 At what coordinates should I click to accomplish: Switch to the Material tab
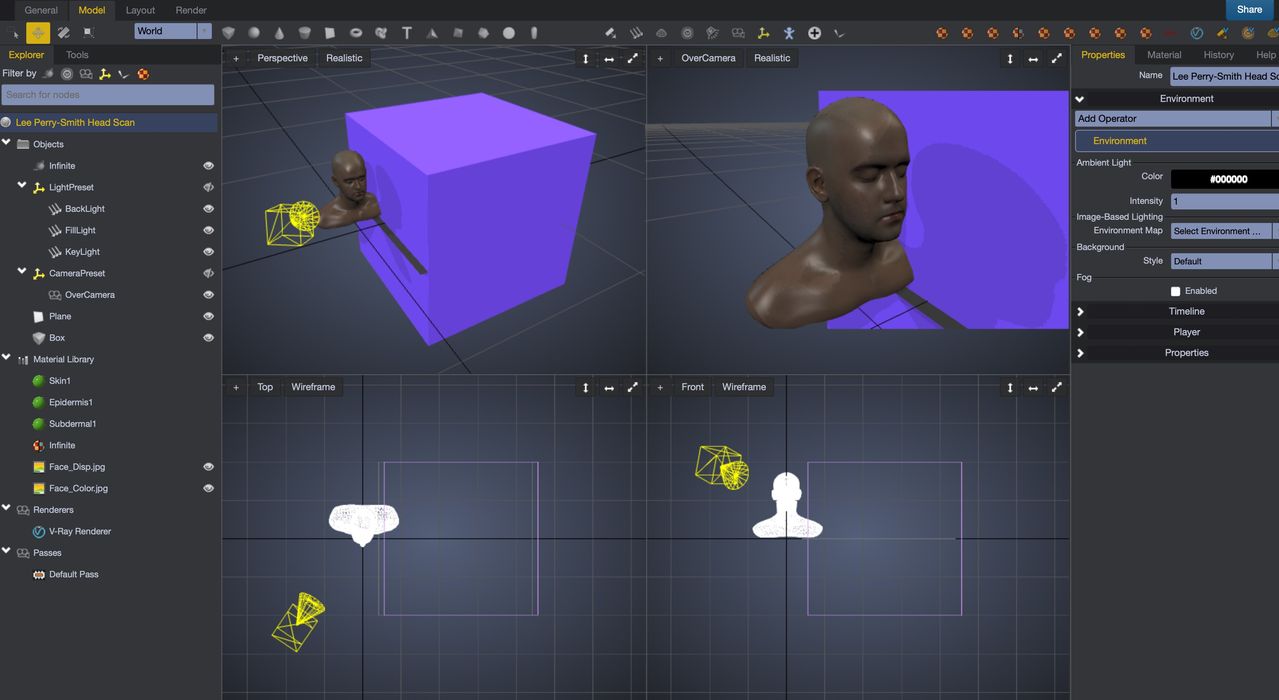1163,55
